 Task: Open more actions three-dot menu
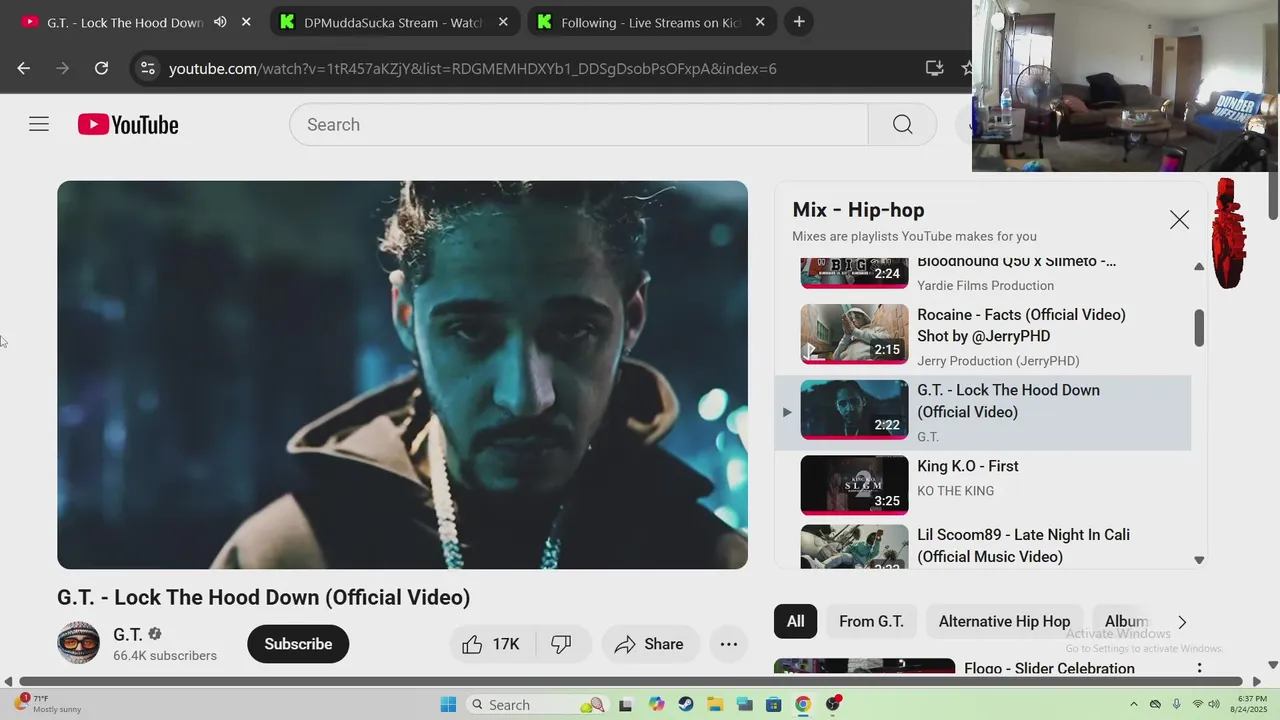point(729,644)
